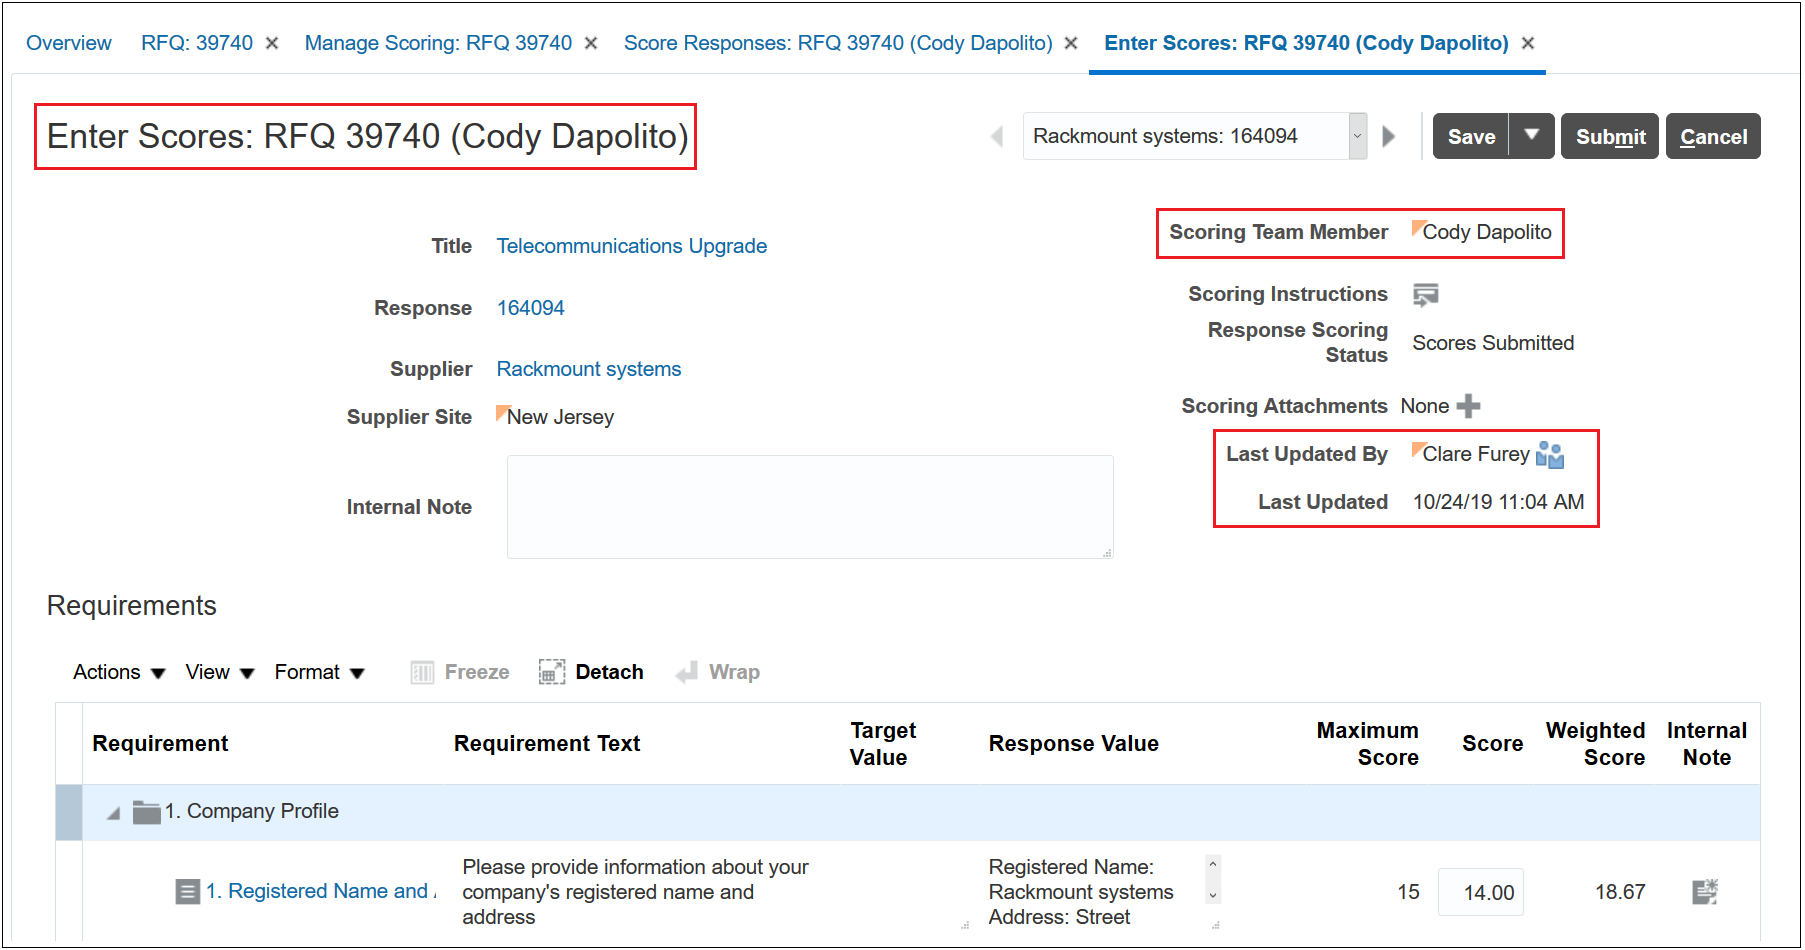This screenshot has width=1805, height=950.
Task: Collapse the Company Profile section
Action: click(x=114, y=813)
